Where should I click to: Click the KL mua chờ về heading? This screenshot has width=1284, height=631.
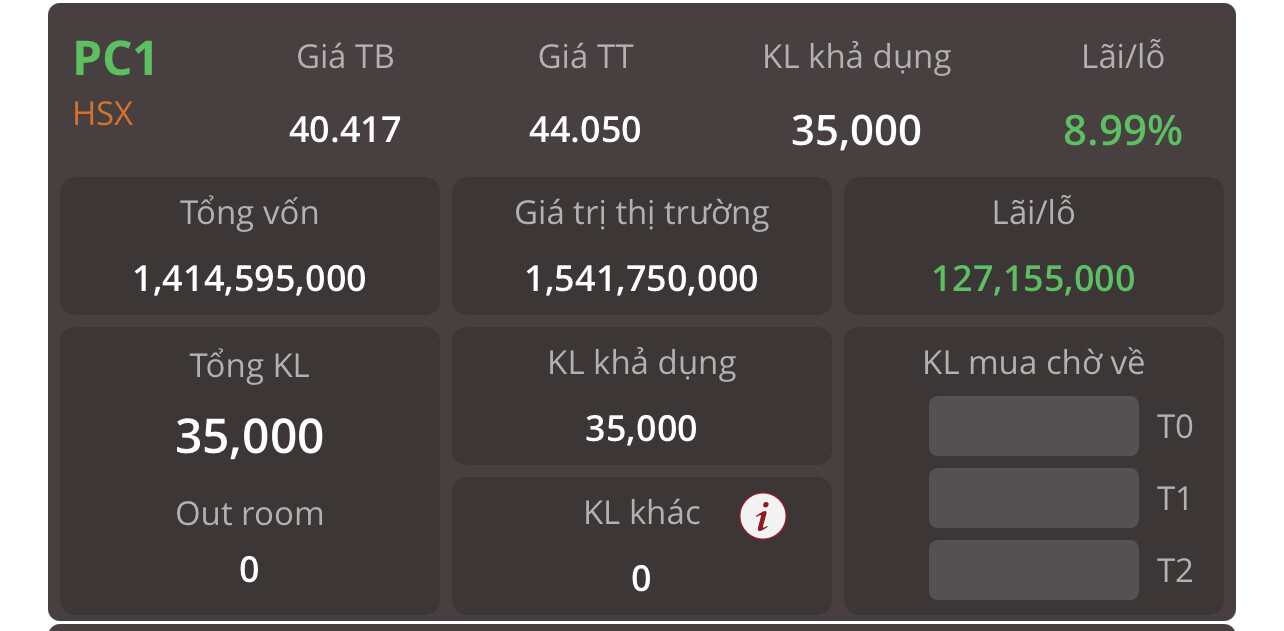(x=1033, y=362)
